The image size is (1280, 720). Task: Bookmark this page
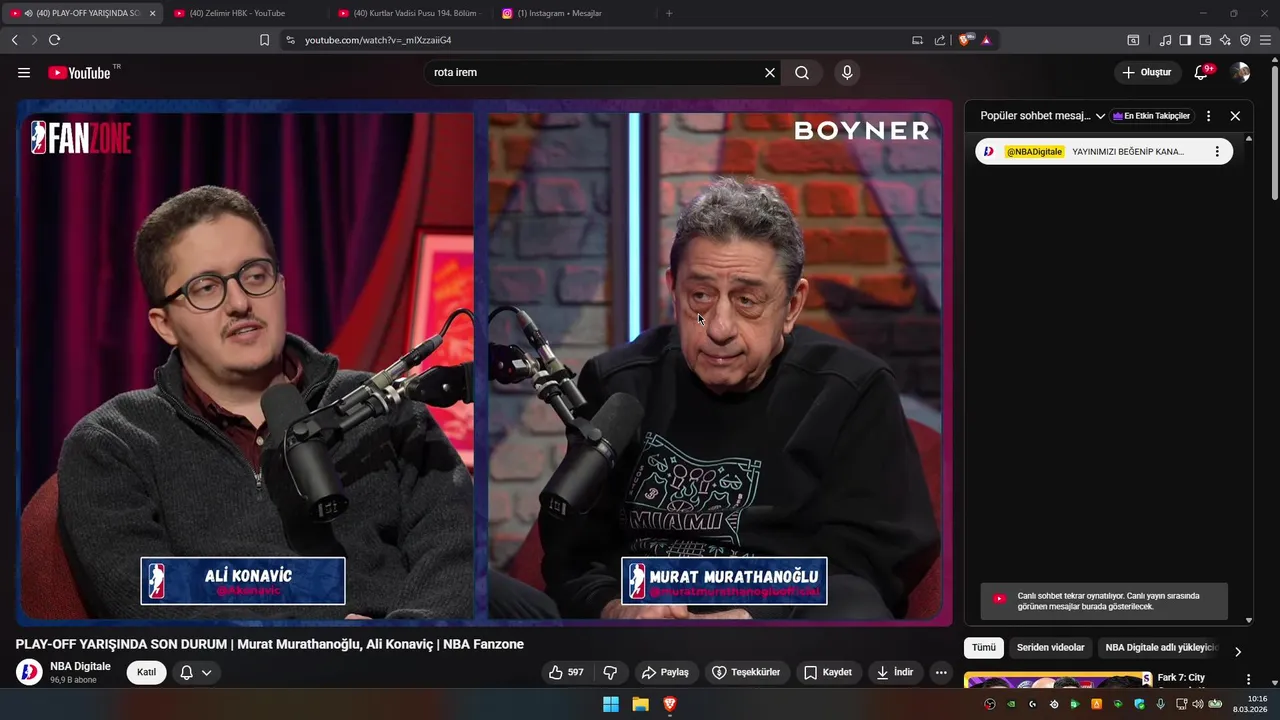click(x=264, y=40)
